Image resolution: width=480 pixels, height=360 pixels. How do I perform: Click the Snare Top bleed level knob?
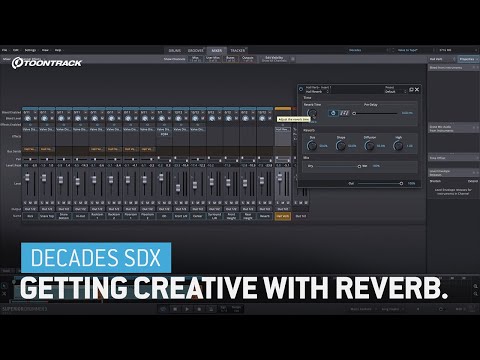pyautogui.click(x=45, y=118)
